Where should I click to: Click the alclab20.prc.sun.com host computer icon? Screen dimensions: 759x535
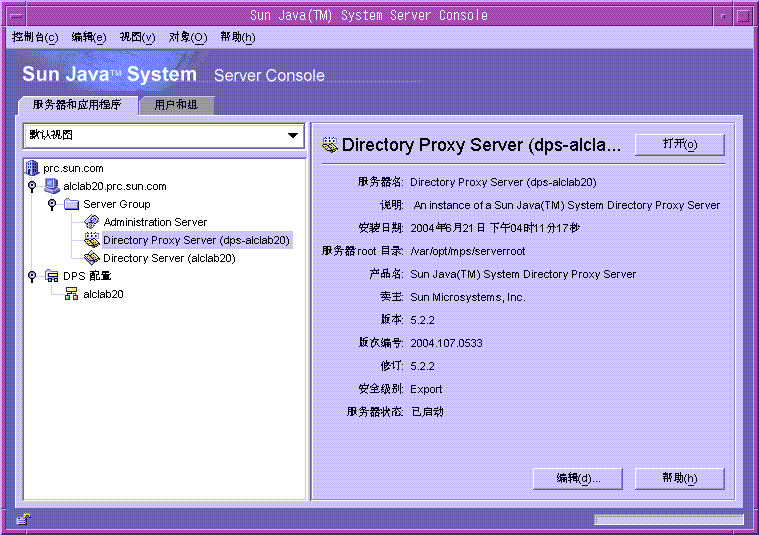[x=51, y=186]
